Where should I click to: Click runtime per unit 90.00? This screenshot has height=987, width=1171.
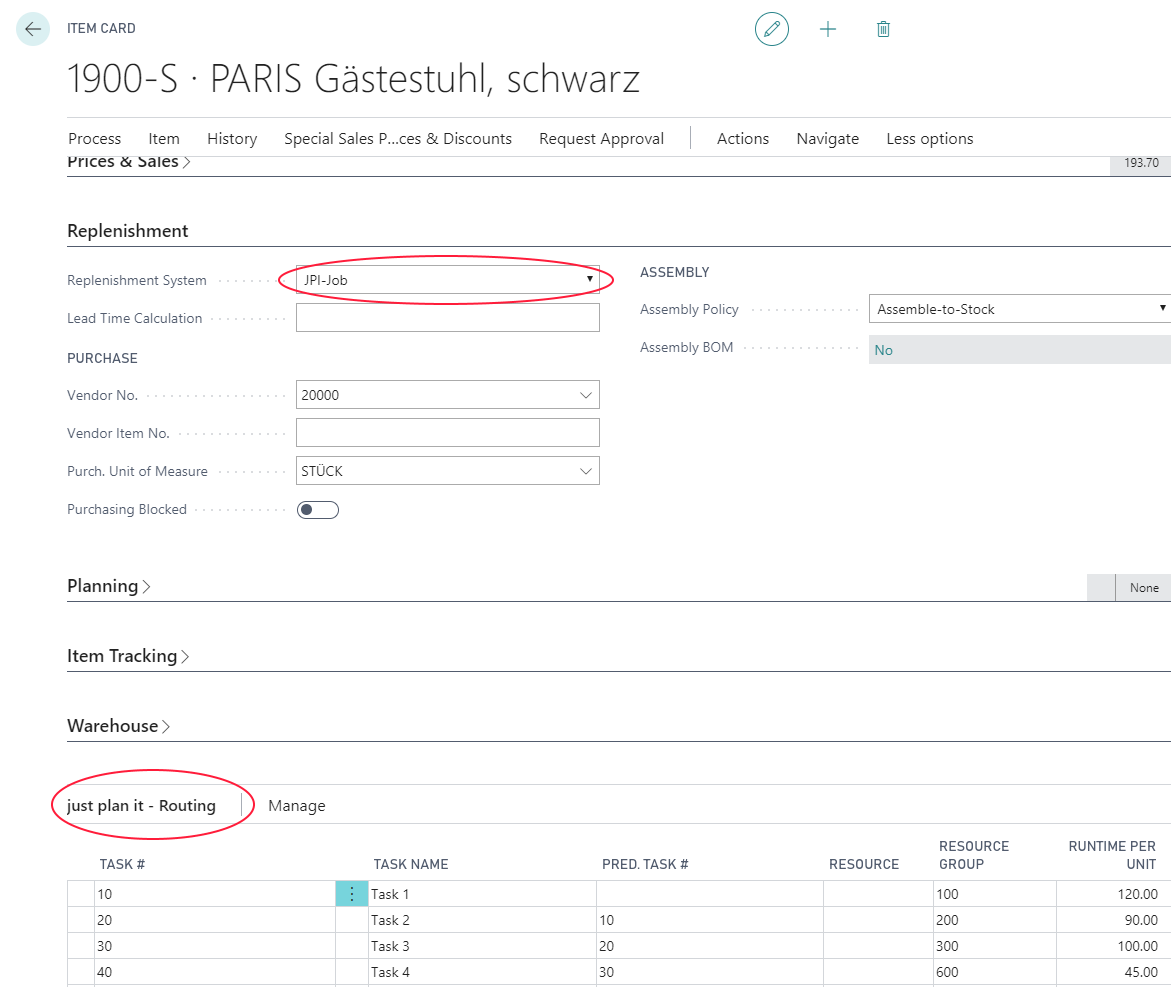(x=1113, y=920)
